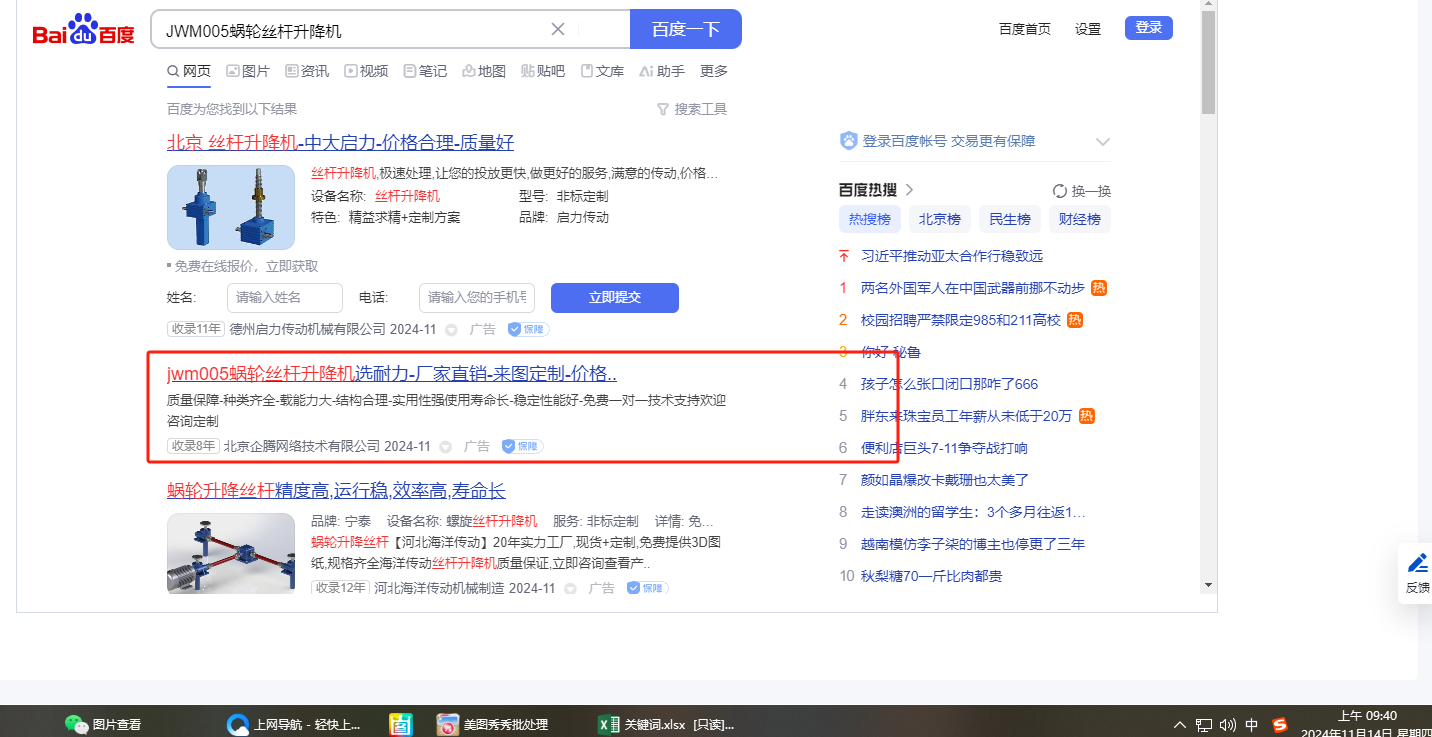Open 搜索工具 filter options
1432x737 pixels.
[692, 109]
